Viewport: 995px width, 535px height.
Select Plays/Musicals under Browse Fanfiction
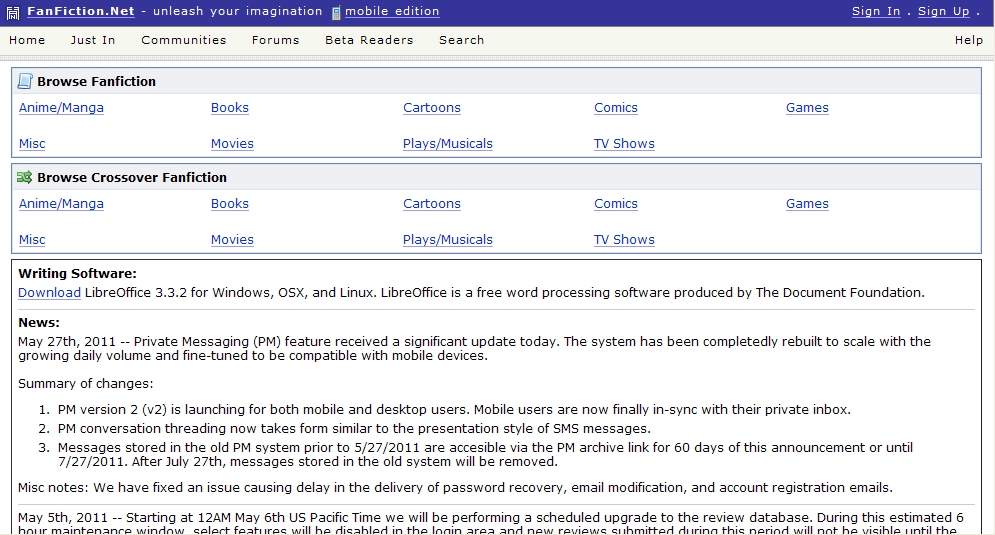click(448, 144)
